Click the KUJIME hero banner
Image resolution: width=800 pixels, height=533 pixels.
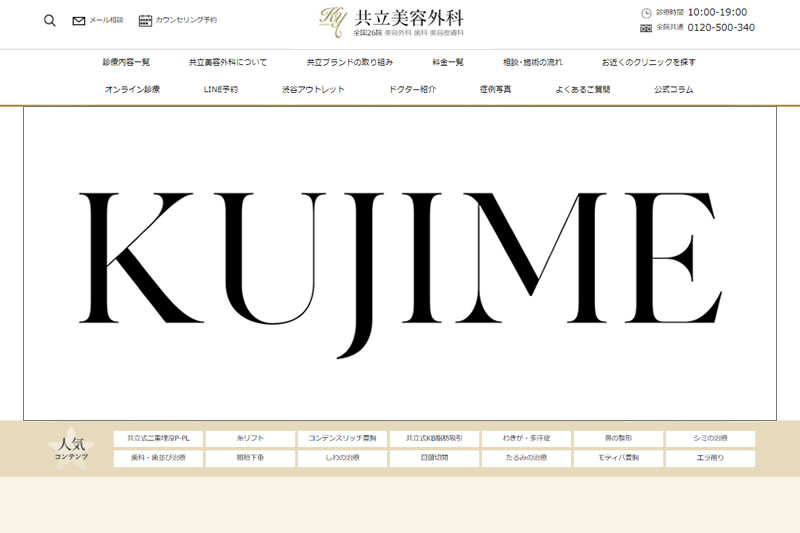[400, 263]
